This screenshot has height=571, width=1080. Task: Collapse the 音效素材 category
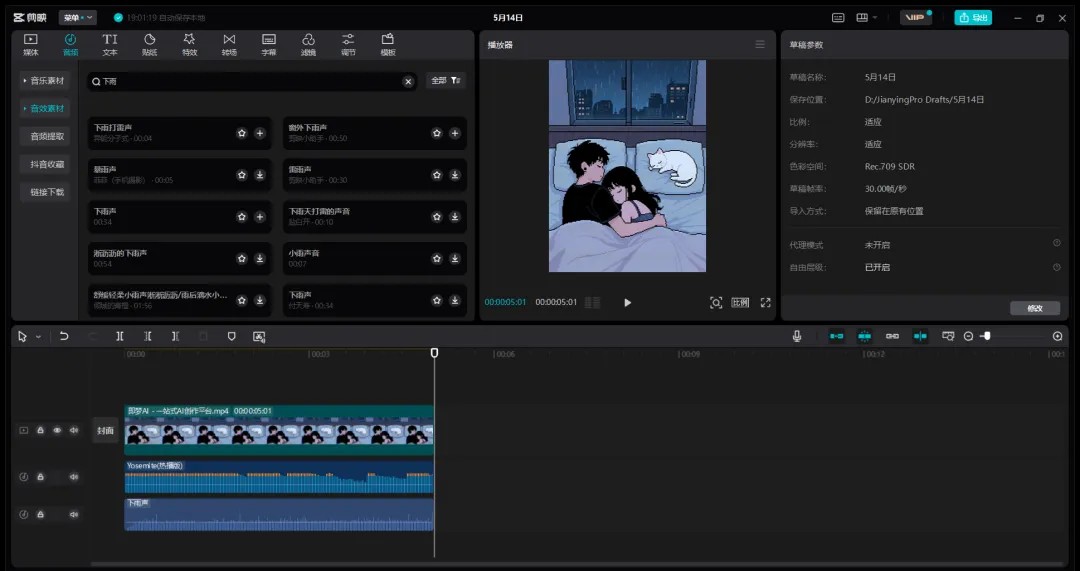click(45, 108)
